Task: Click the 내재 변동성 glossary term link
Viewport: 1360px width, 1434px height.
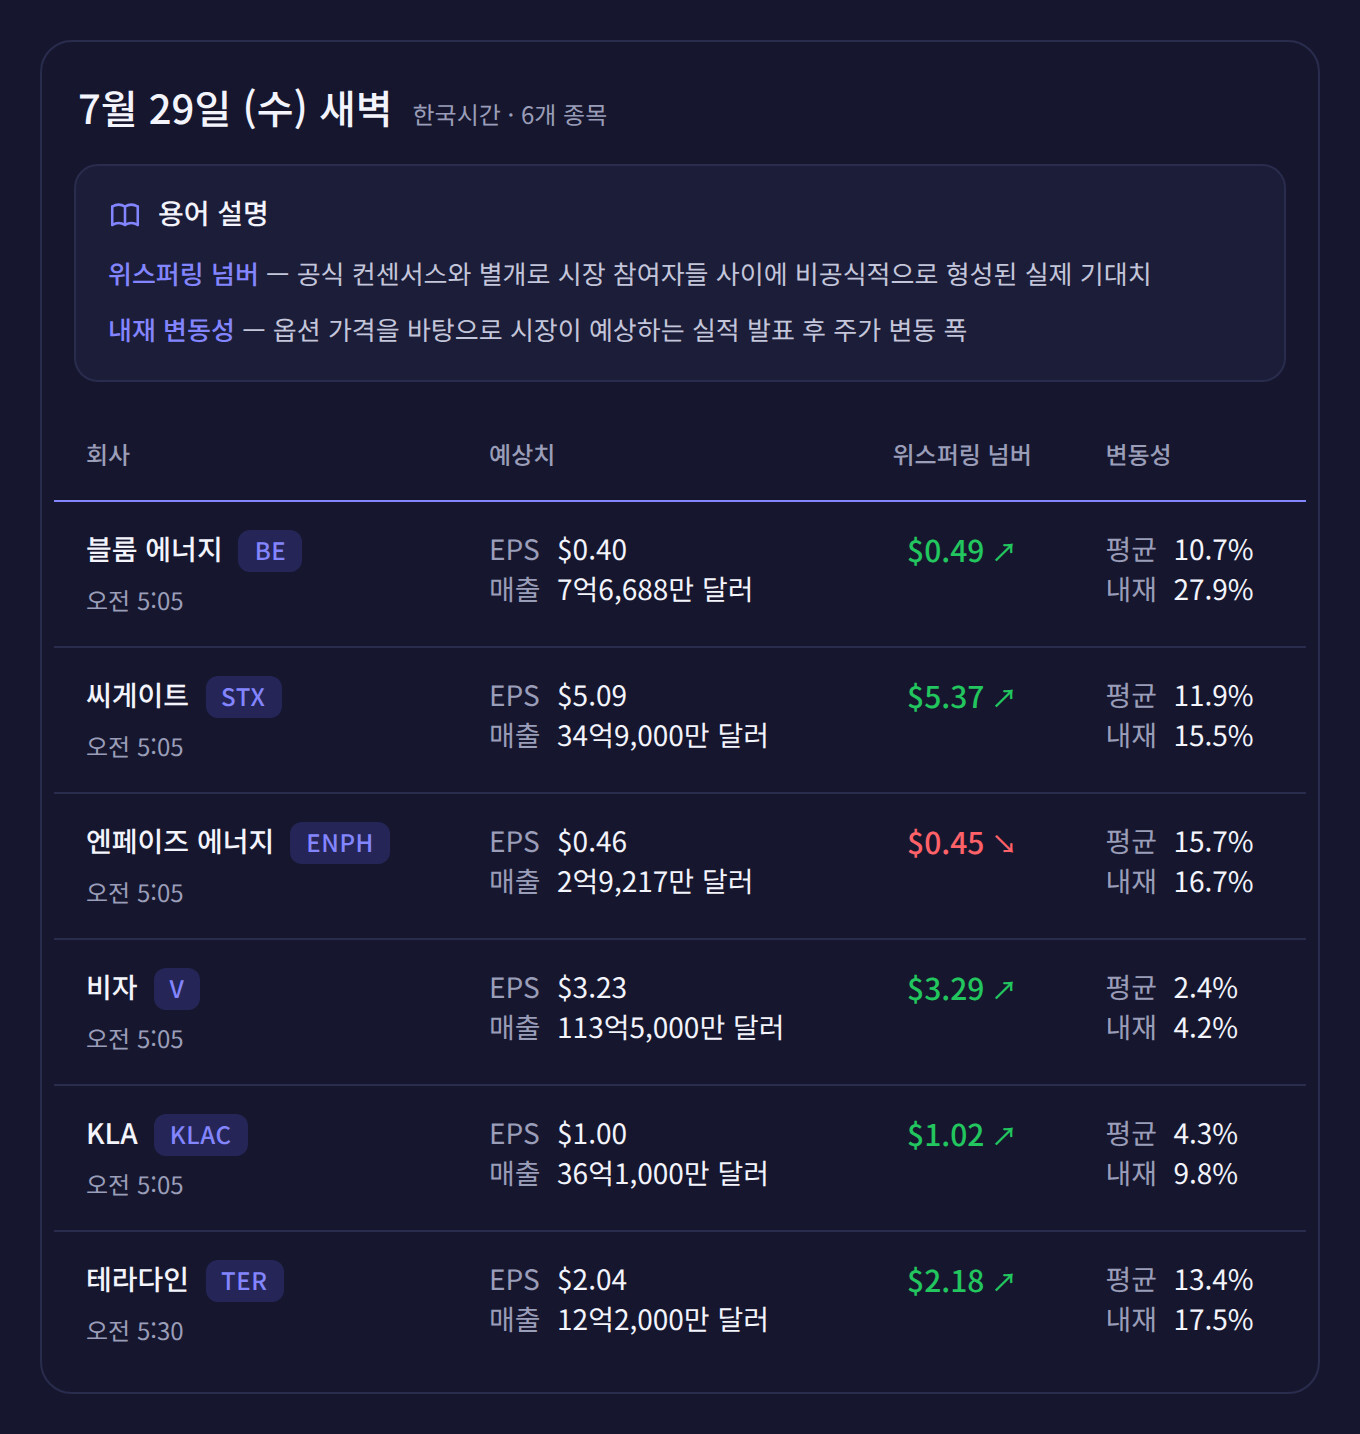Action: [171, 330]
